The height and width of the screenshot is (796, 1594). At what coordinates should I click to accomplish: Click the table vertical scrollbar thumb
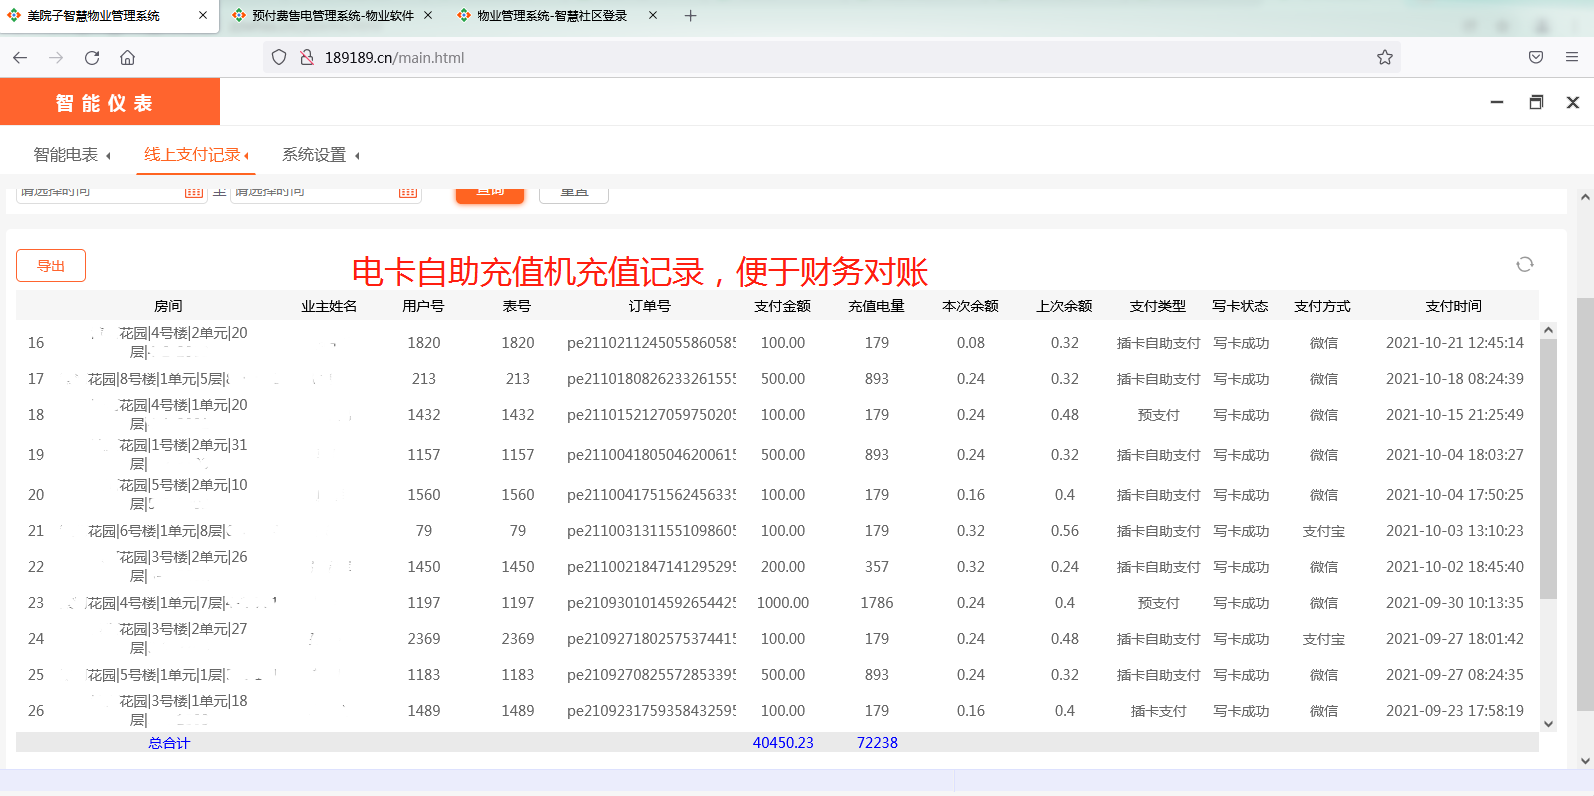click(1548, 469)
